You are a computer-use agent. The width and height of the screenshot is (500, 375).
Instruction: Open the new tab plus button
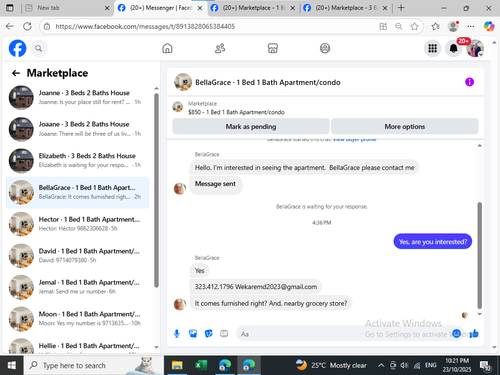pyautogui.click(x=401, y=8)
